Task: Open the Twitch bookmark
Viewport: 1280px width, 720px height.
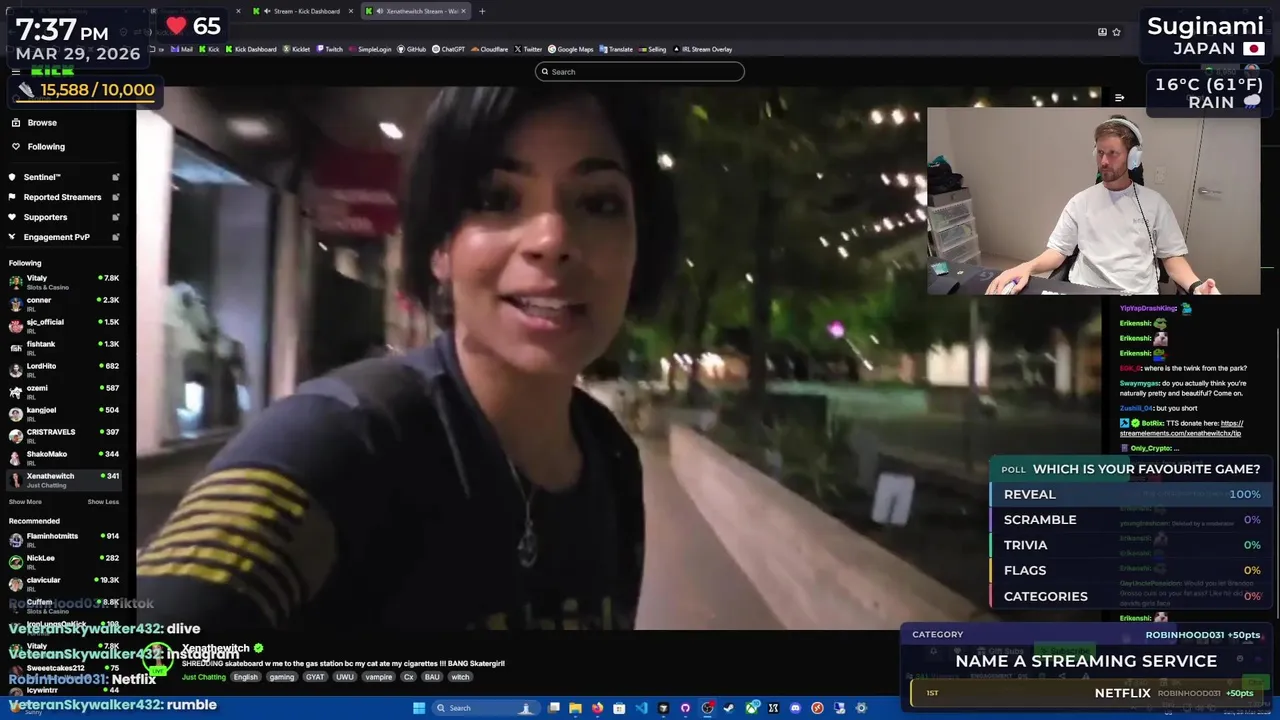Action: (329, 49)
